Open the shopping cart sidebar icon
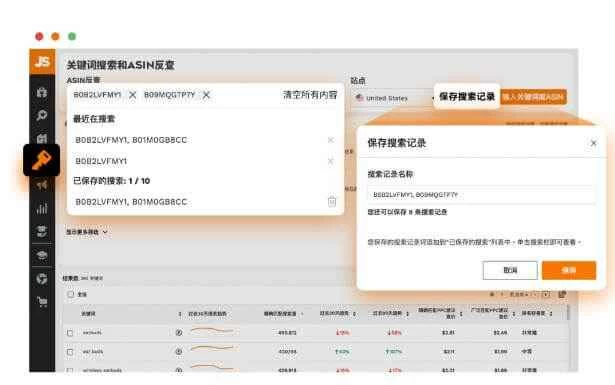The image size is (615, 385). 42,301
